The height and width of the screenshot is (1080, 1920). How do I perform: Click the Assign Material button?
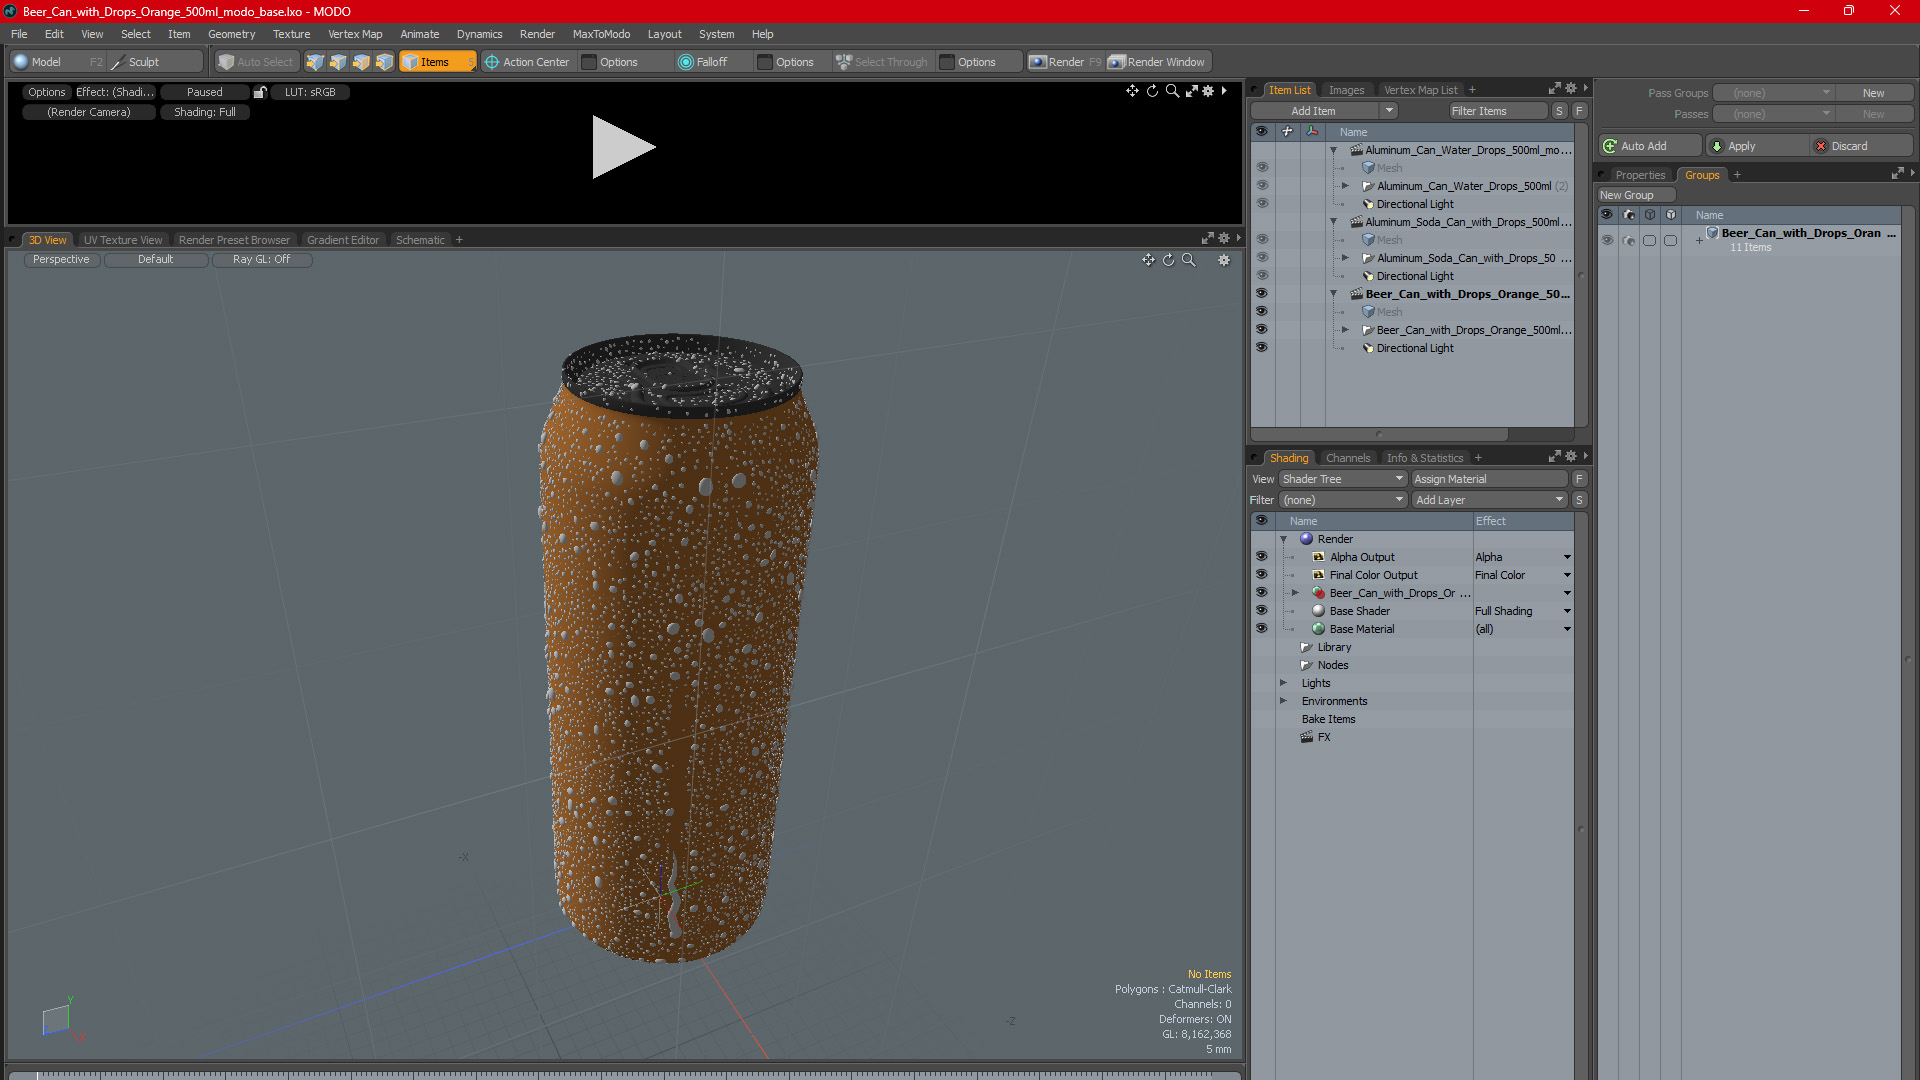(1489, 479)
